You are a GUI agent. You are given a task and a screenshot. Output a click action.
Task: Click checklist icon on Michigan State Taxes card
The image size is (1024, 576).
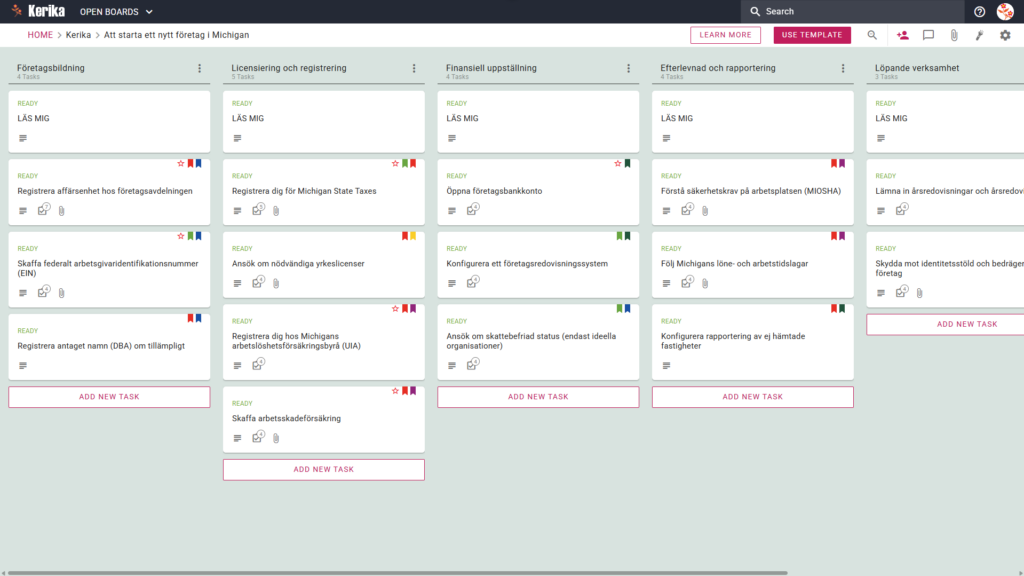258,210
